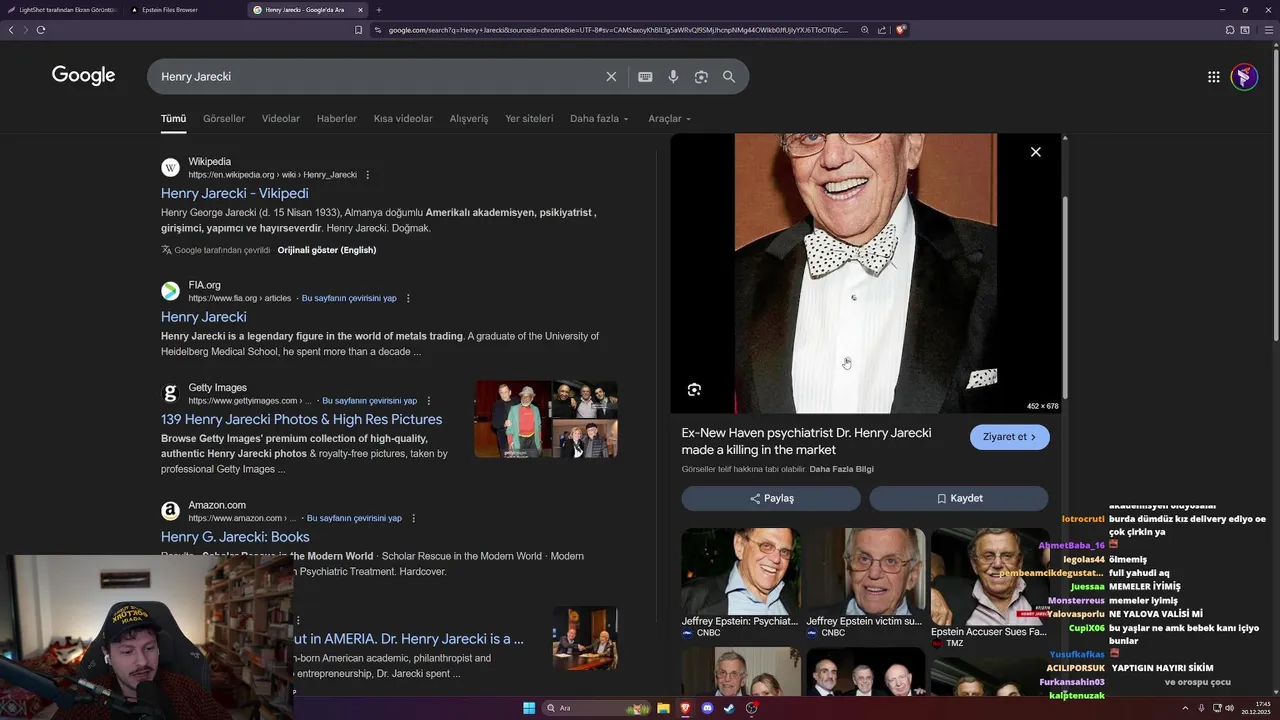Translate the FIA.org page via Bu sayfanın çevirisini yap
1280x720 pixels.
(x=349, y=298)
